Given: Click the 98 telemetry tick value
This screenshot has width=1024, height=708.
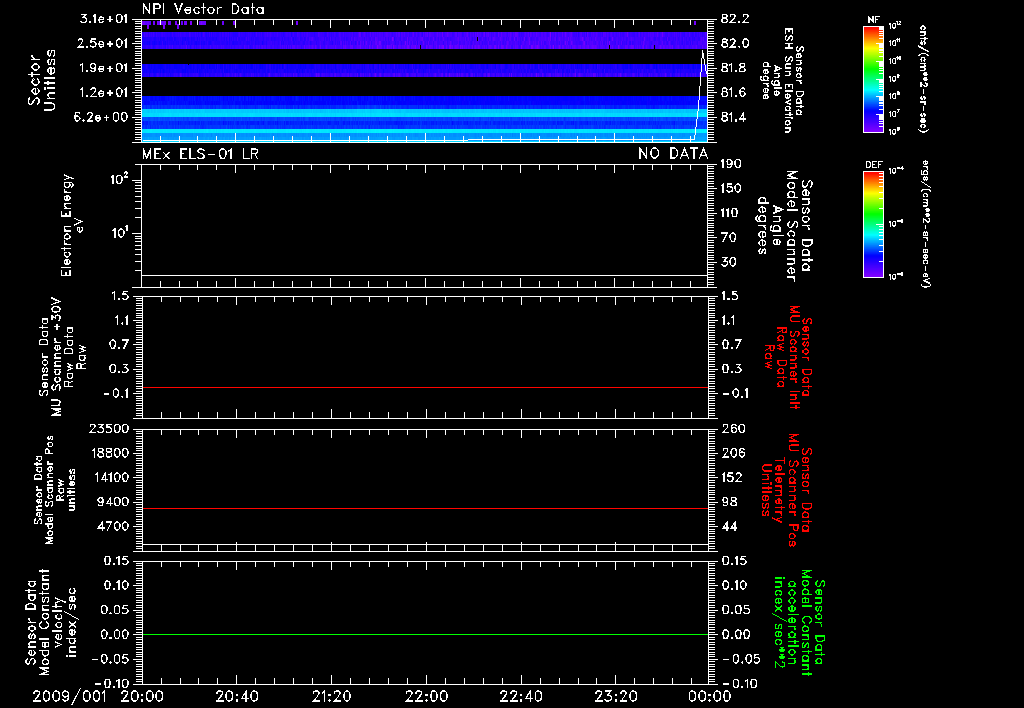Looking at the screenshot, I should [729, 502].
